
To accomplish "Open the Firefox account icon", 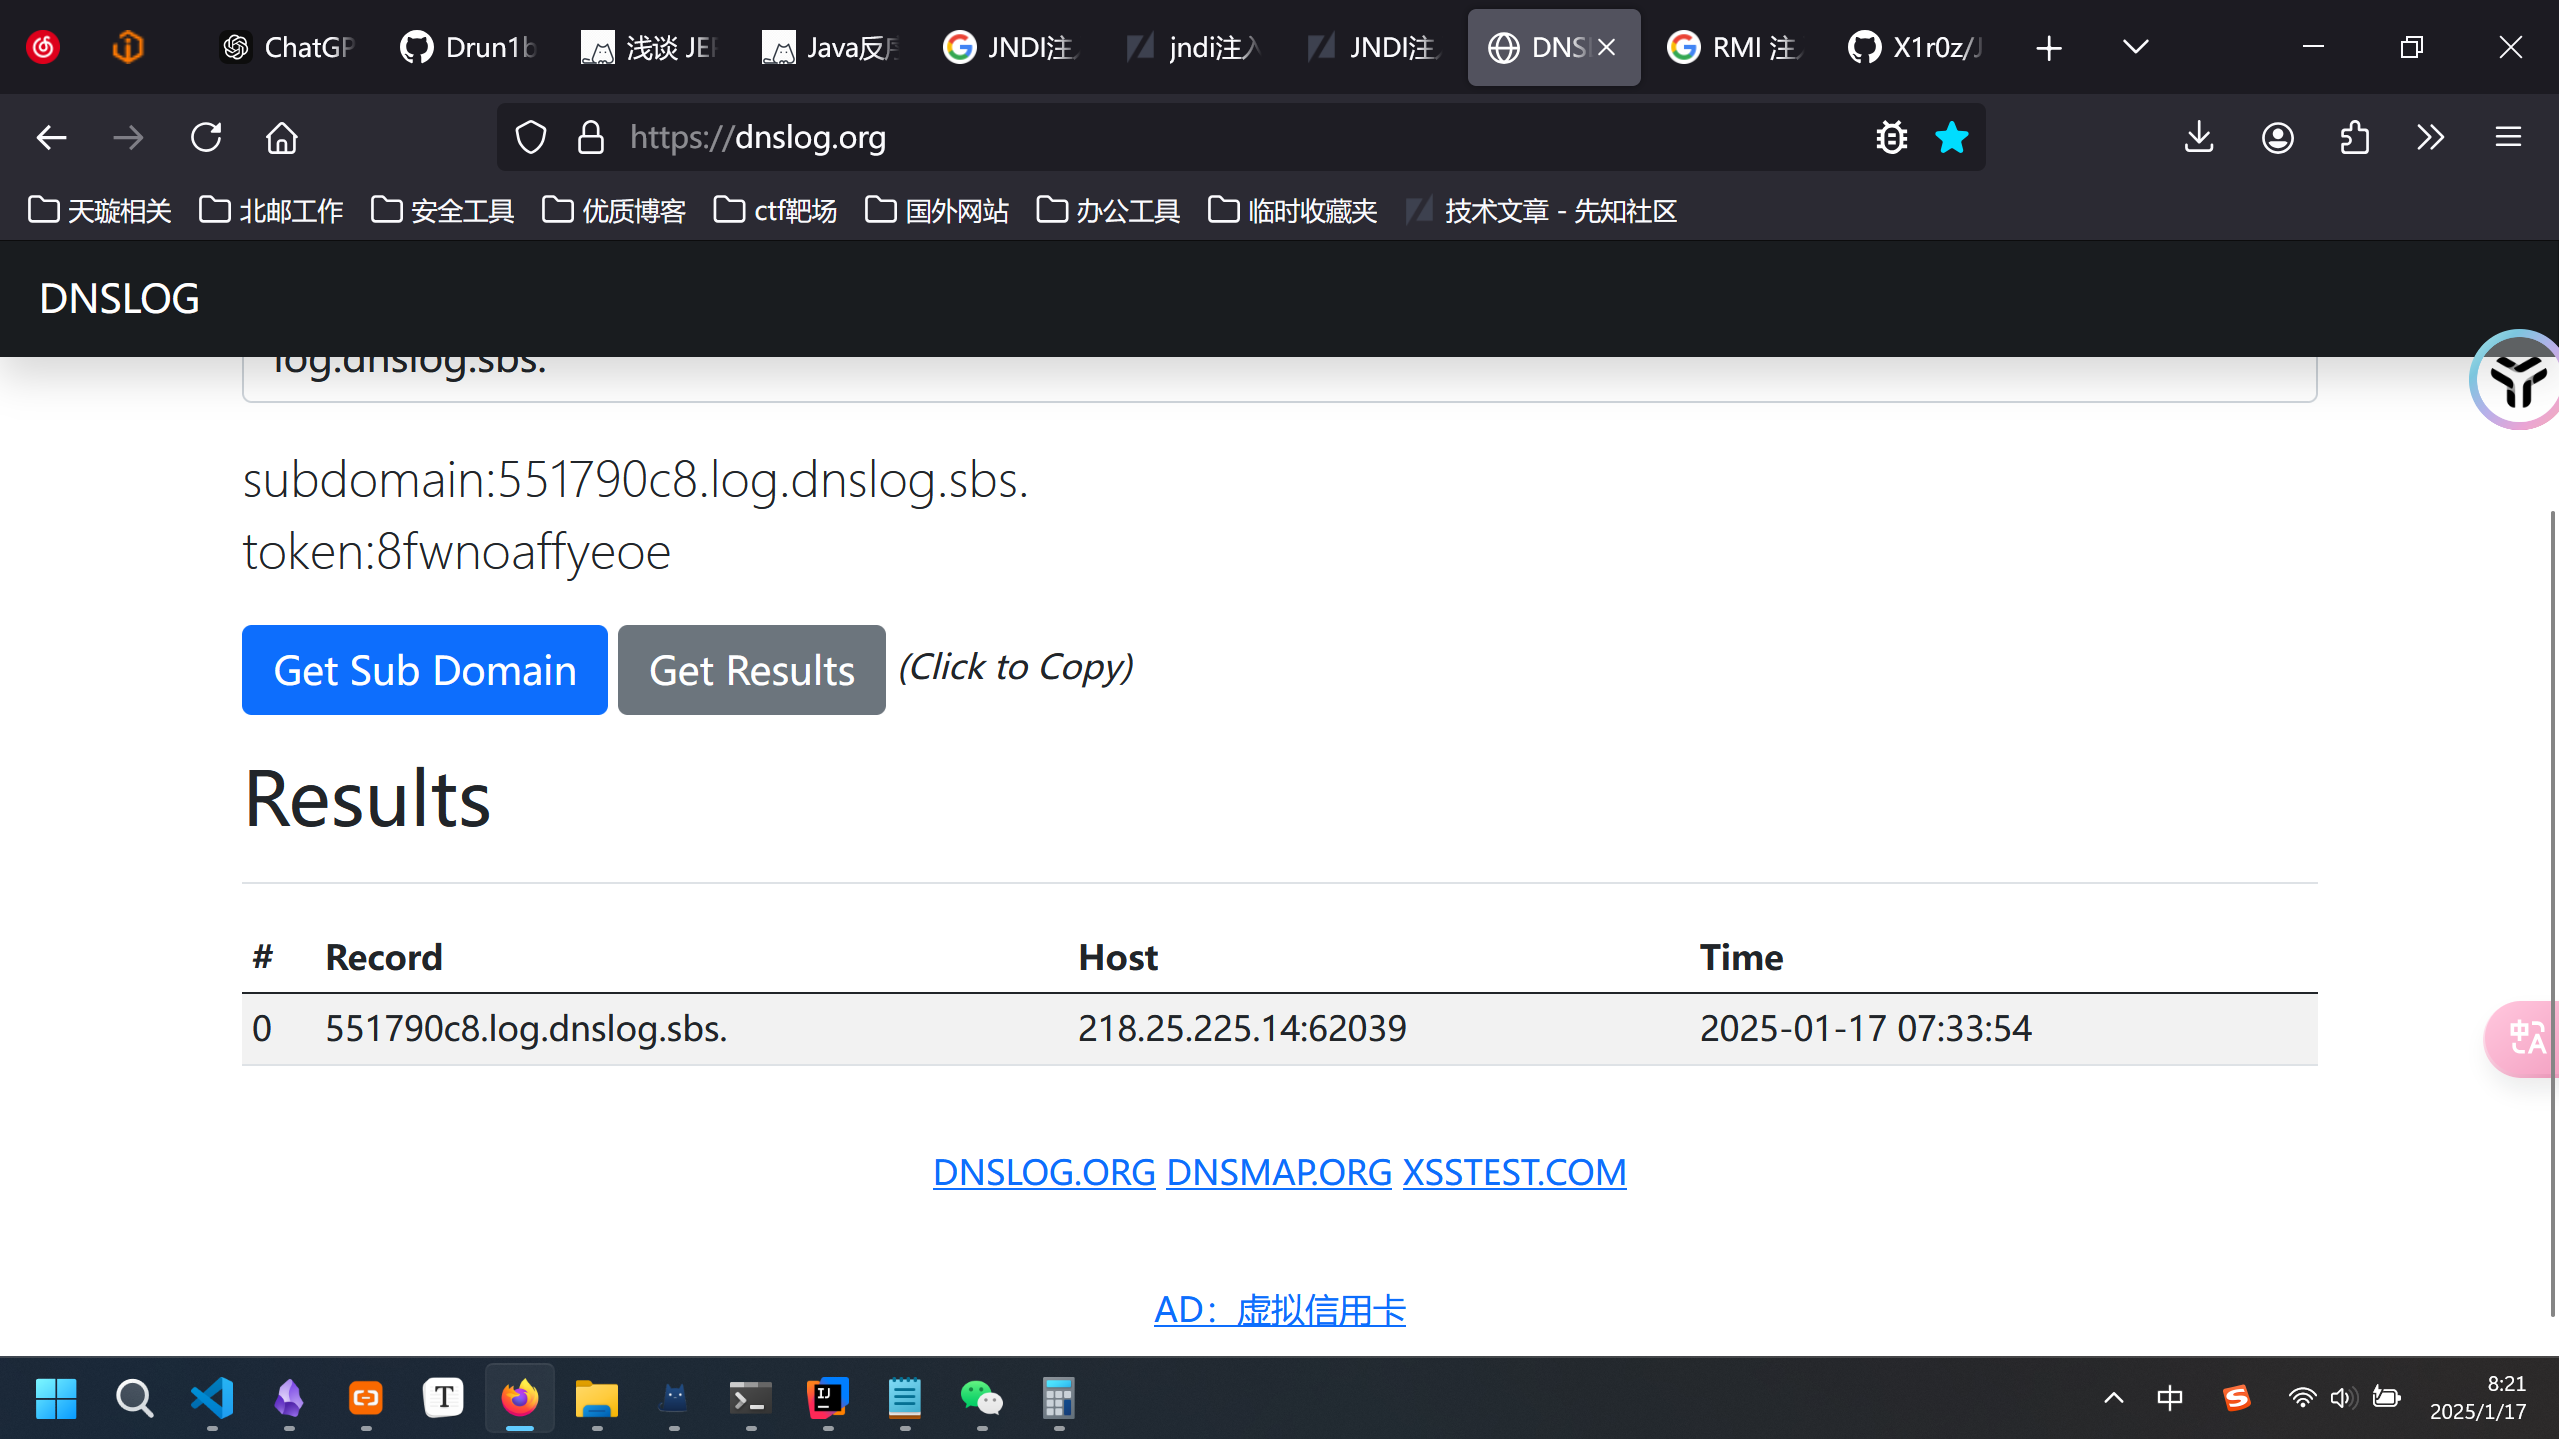I will click(x=2277, y=137).
